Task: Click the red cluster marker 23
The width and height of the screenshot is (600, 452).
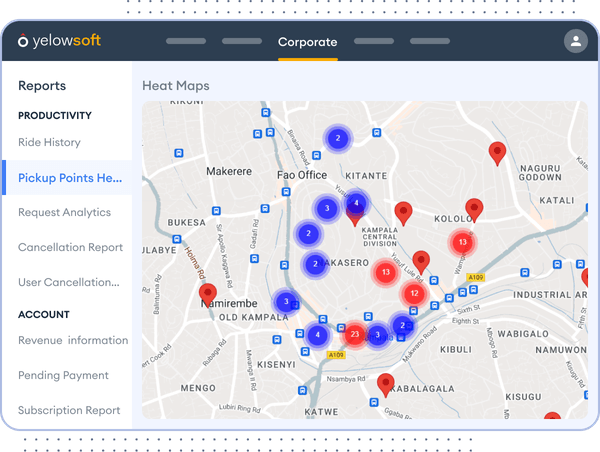Action: (x=355, y=334)
